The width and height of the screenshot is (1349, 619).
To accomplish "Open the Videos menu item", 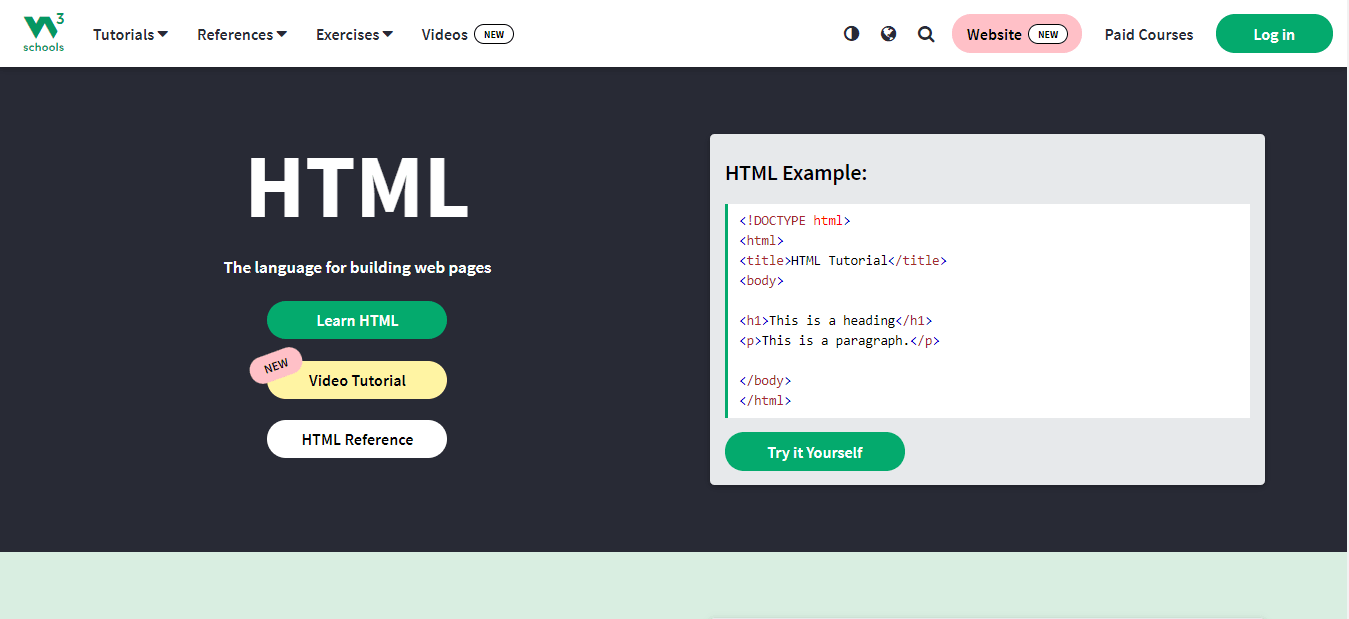I will 444,33.
